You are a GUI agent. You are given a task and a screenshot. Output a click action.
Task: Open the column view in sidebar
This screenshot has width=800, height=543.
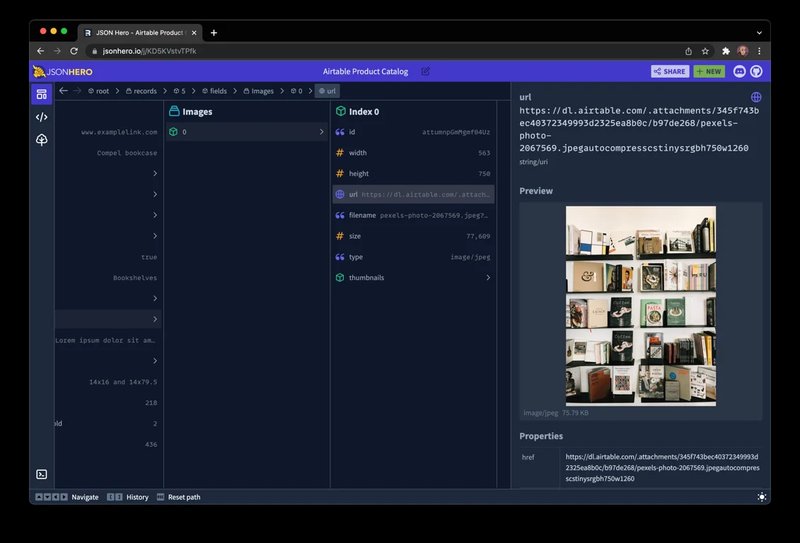(42, 94)
